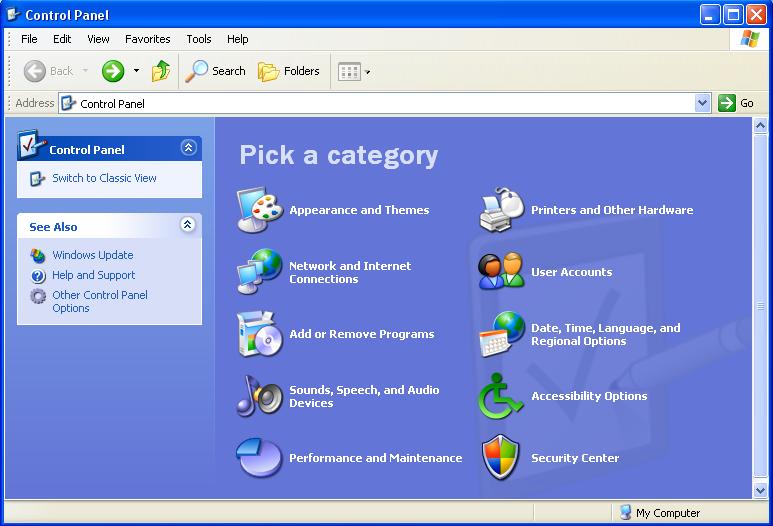Open the Edit menu
The image size is (773, 526).
[62, 39]
